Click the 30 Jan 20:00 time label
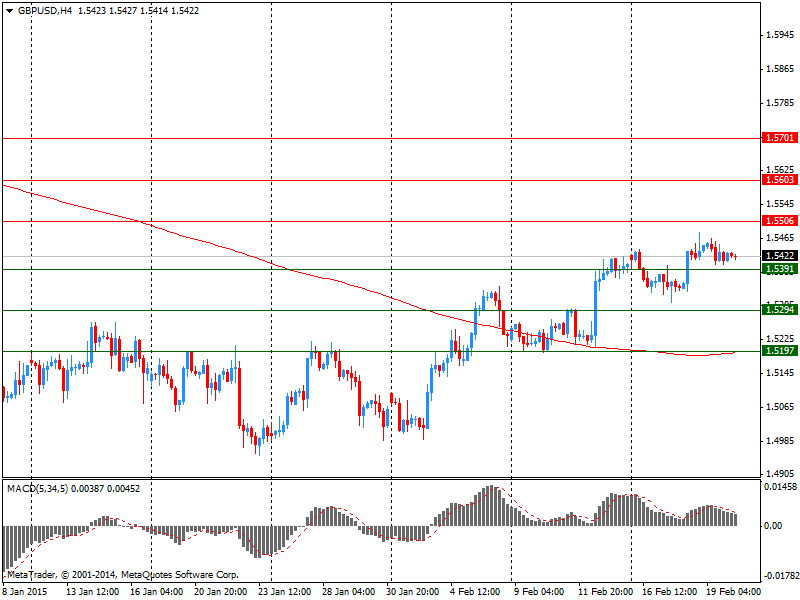 coord(412,592)
